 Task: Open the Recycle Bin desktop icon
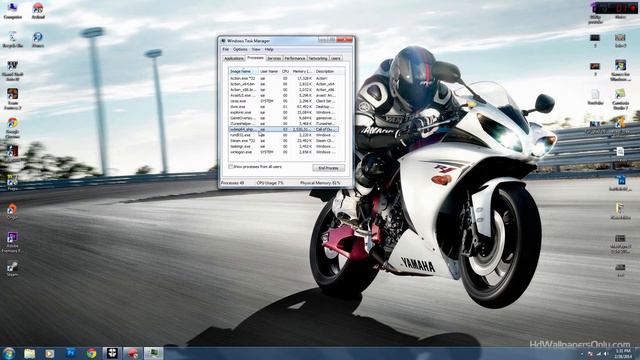pos(12,40)
